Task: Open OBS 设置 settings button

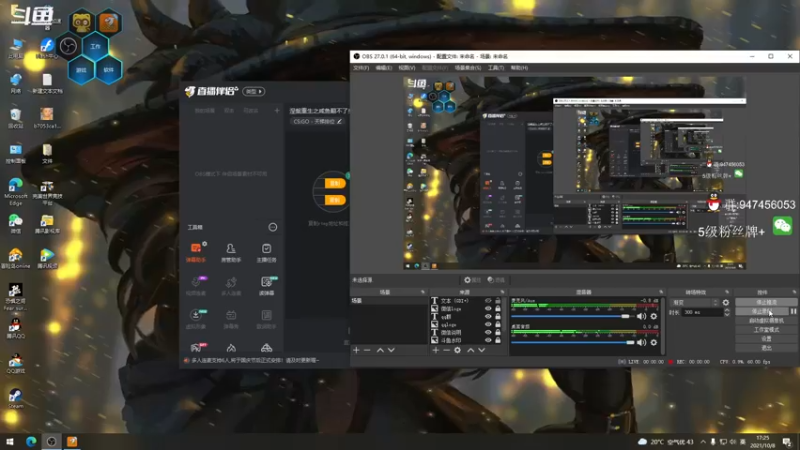Action: pos(766,339)
